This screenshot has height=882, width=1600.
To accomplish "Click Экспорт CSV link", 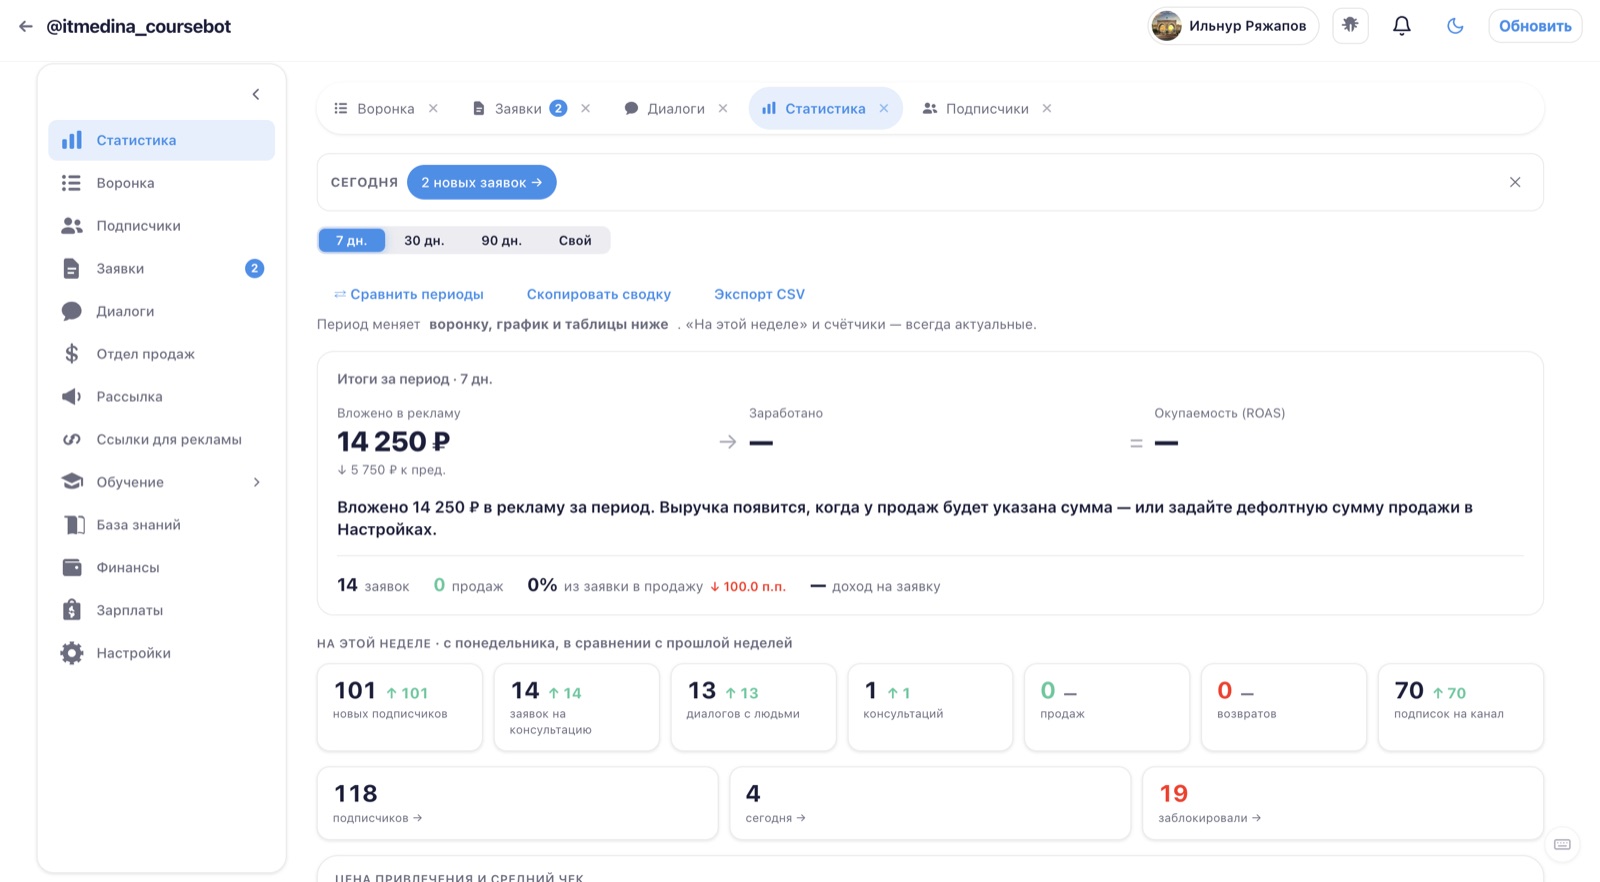I will coord(759,294).
